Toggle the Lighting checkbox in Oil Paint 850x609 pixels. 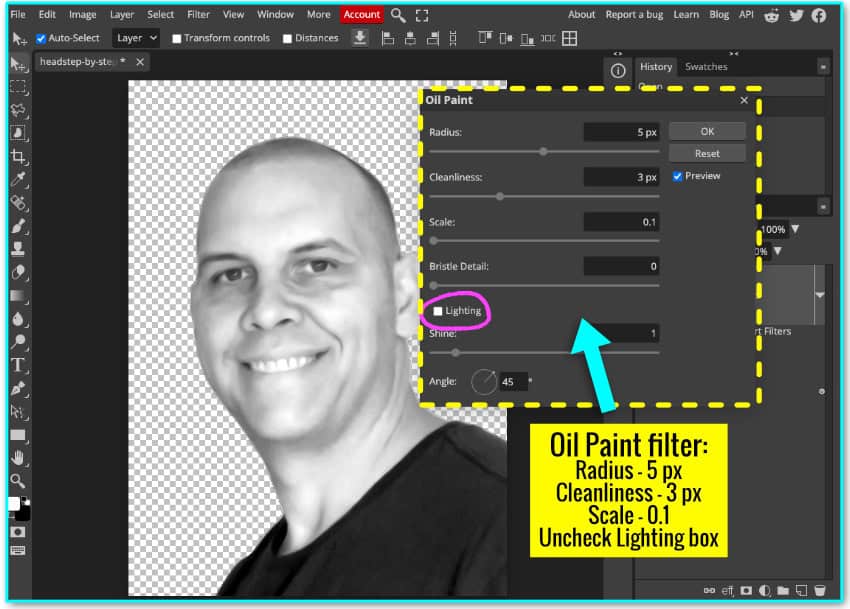tap(437, 311)
